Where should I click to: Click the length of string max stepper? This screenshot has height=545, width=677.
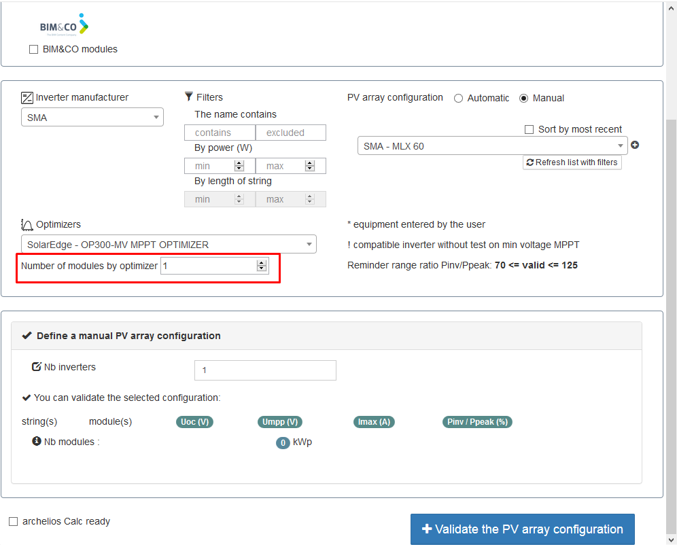310,199
